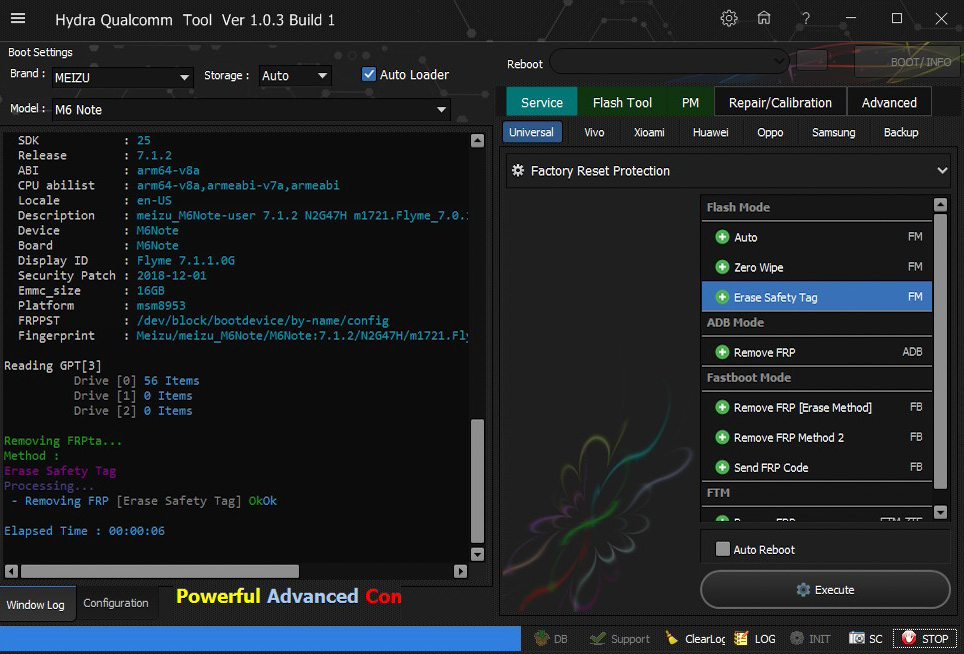Select Oppo sub-tab

(x=770, y=132)
